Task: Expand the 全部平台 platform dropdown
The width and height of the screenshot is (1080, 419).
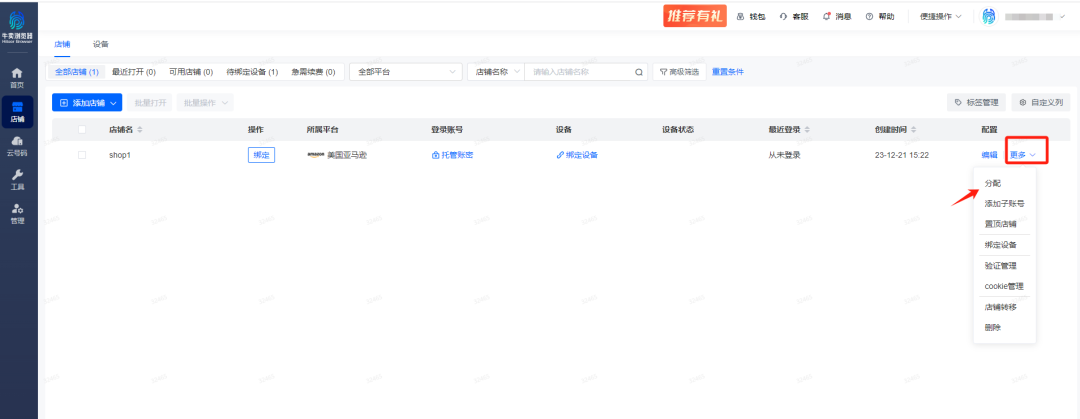Action: 405,72
